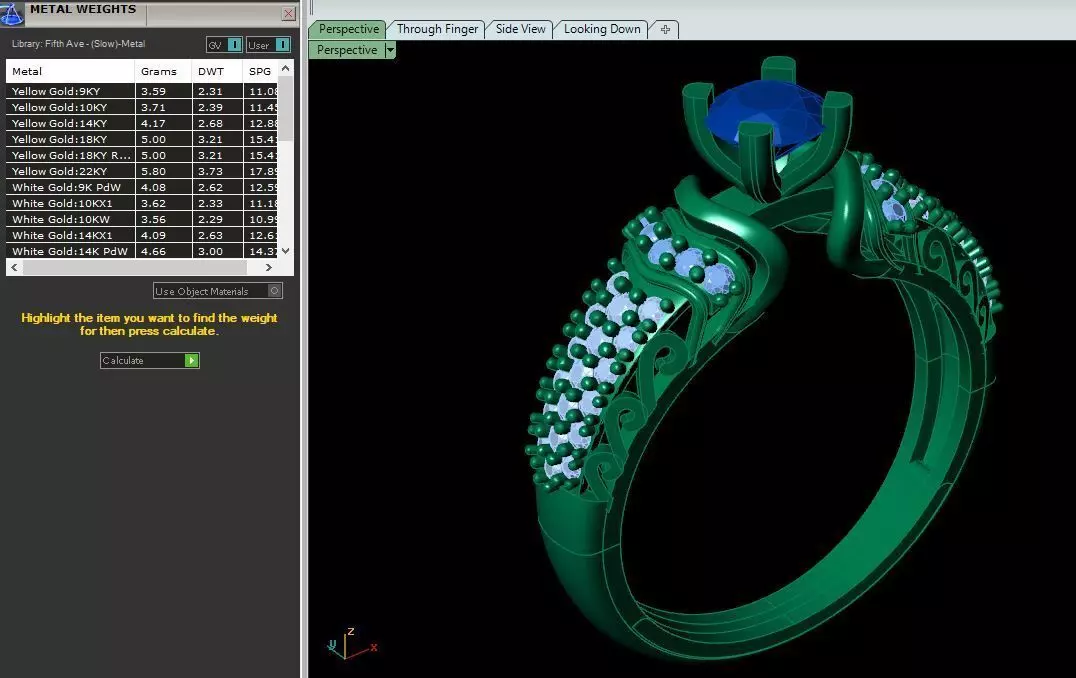Screen dimensions: 1076x678
Task: Click the vertical scrollbar thumb
Action: pos(285,108)
